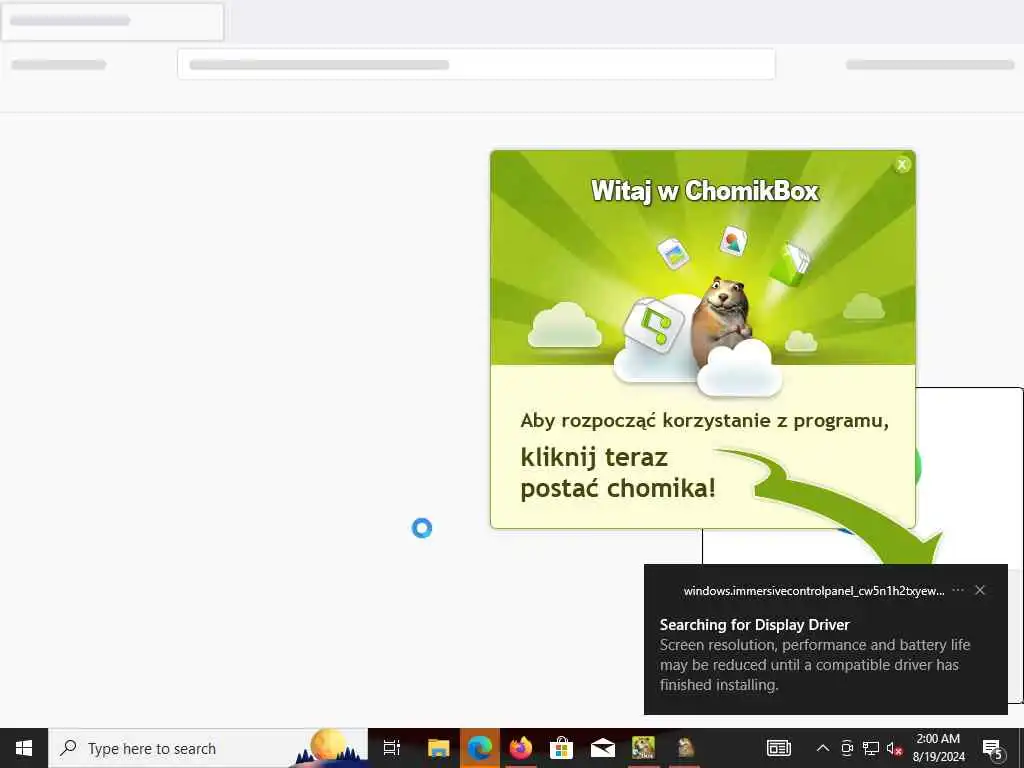Screen dimensions: 1024x768
Task: Focus the Type here to search box
Action: [208, 748]
